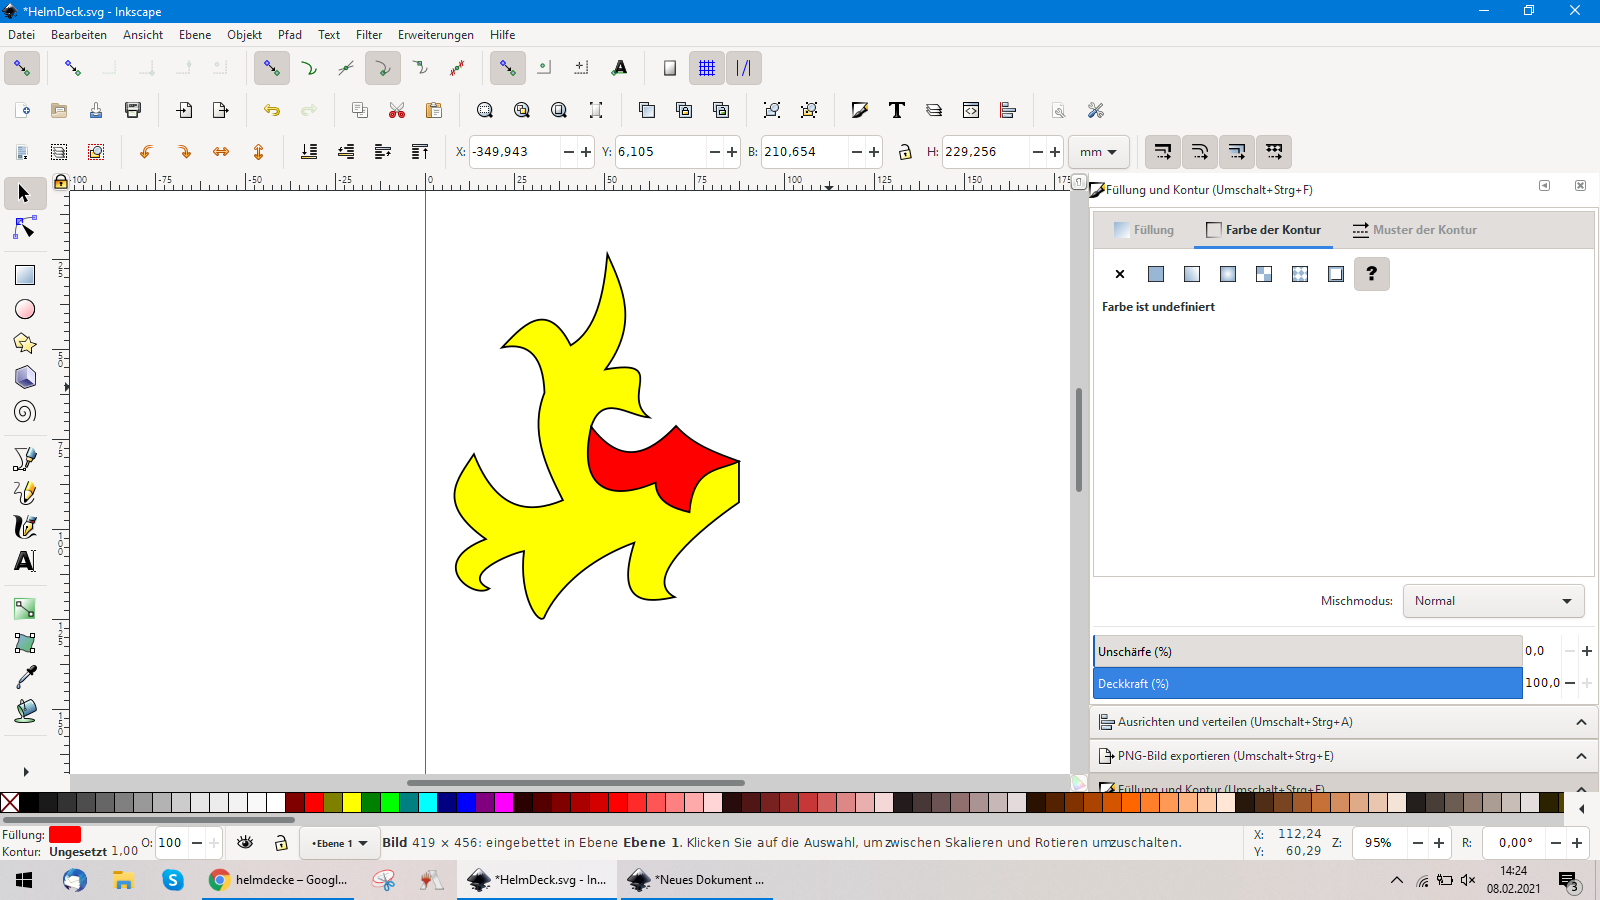Open the XML editor icon
Screen dimensions: 1600x900
[970, 110]
